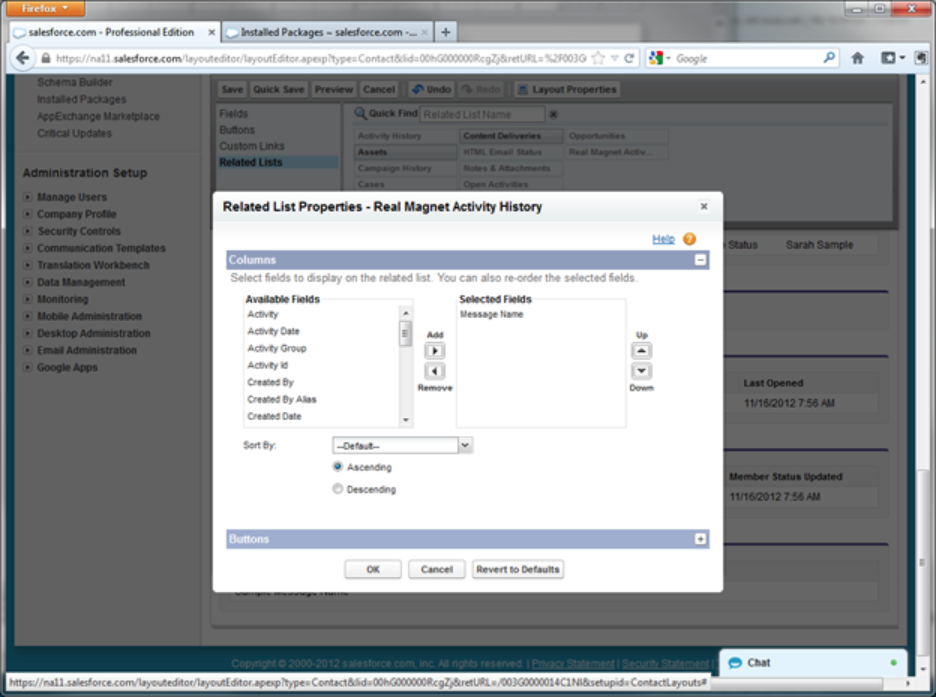Image resolution: width=936 pixels, height=697 pixels.
Task: Click the Available Fields scroll down arrow
Action: click(406, 420)
